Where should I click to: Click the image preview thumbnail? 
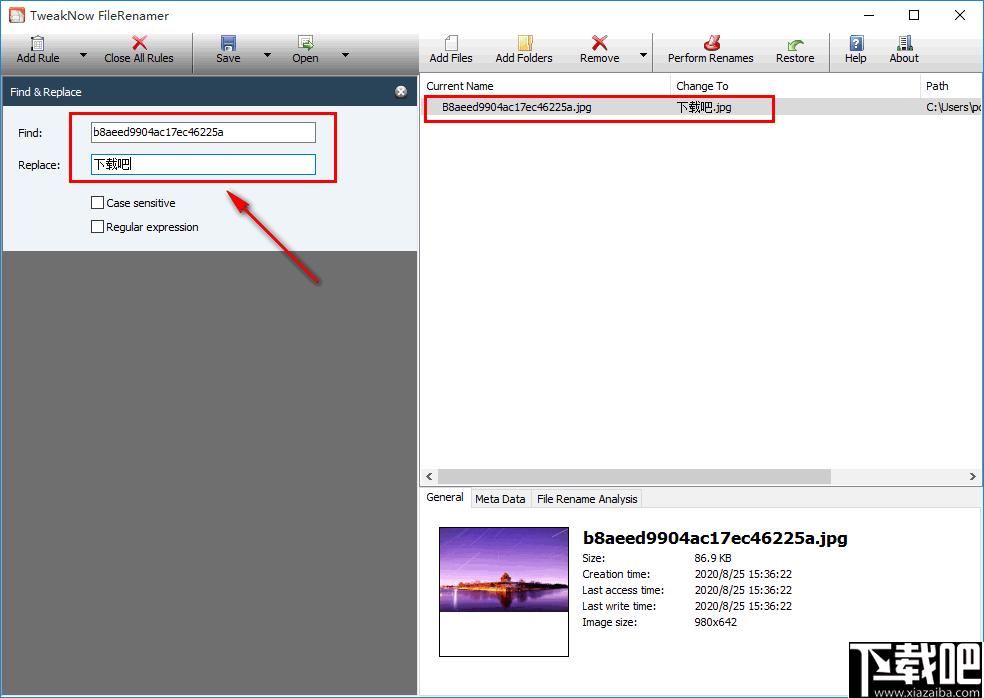504,591
